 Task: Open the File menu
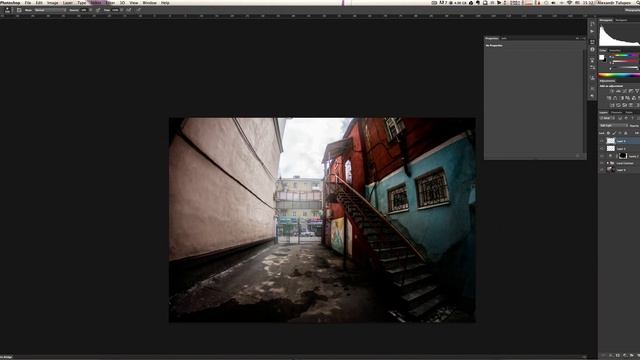27,2
